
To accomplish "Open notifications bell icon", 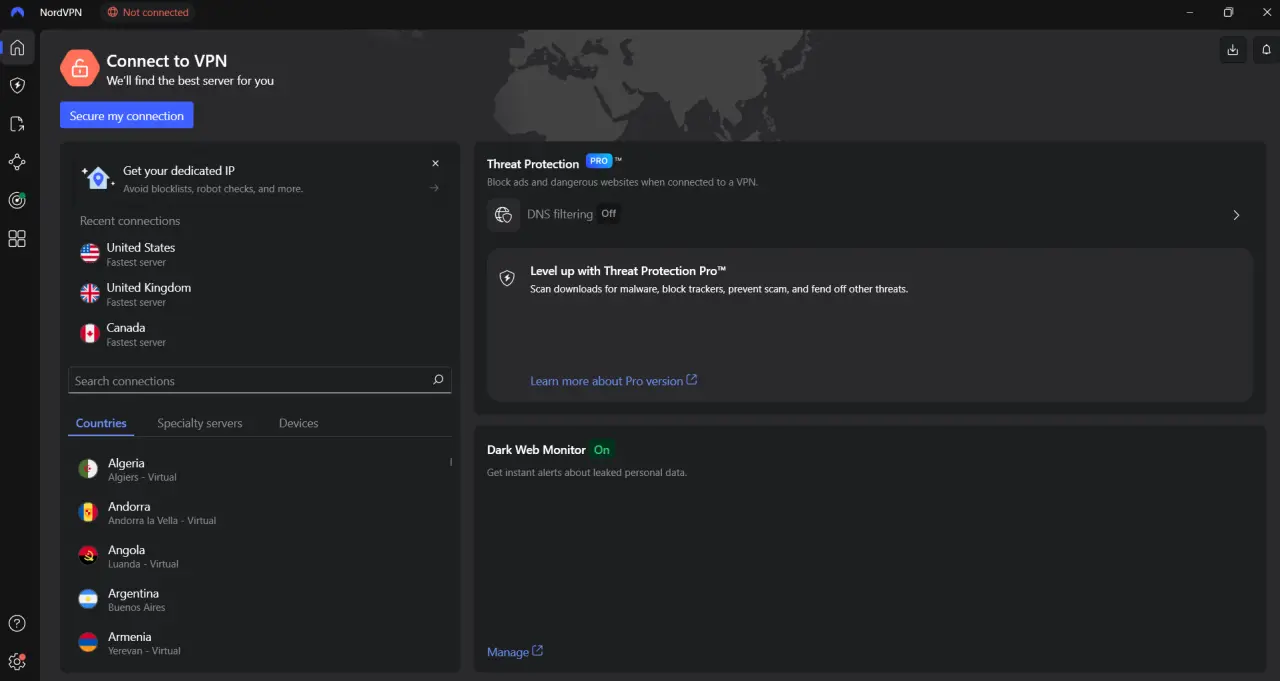I will point(1266,50).
